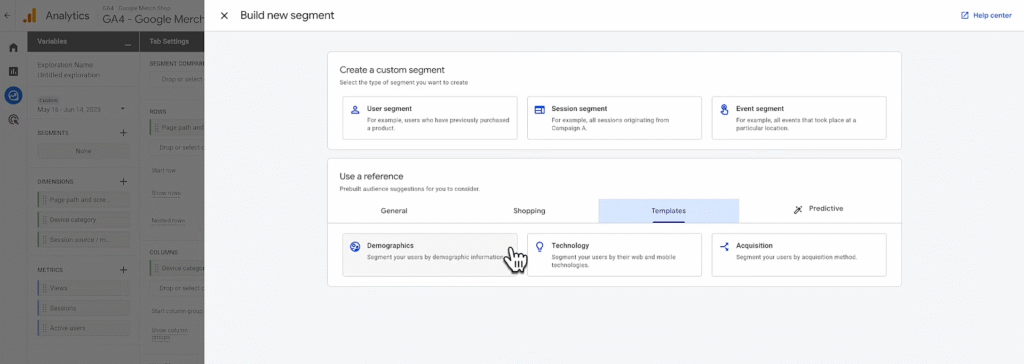Close the Build new segment panel

[224, 16]
